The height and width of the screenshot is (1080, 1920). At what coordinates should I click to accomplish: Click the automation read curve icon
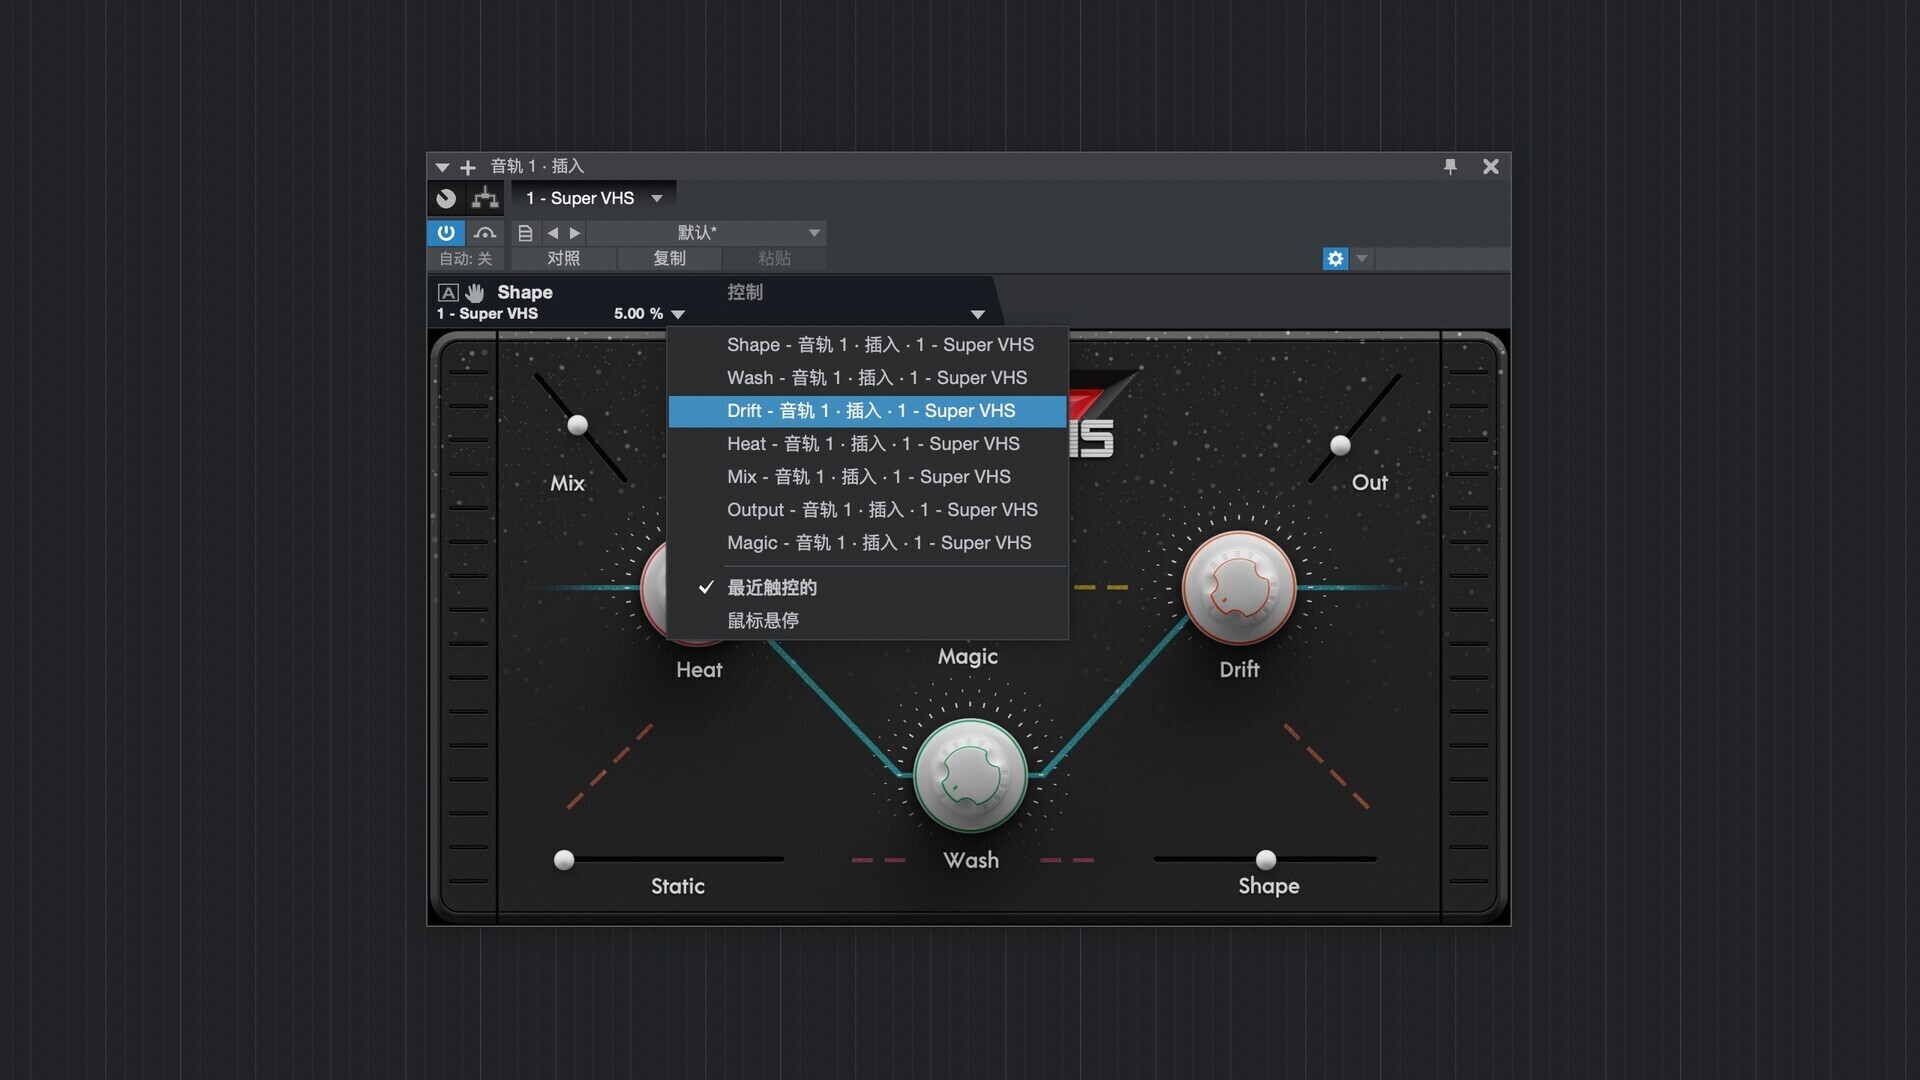tap(485, 233)
